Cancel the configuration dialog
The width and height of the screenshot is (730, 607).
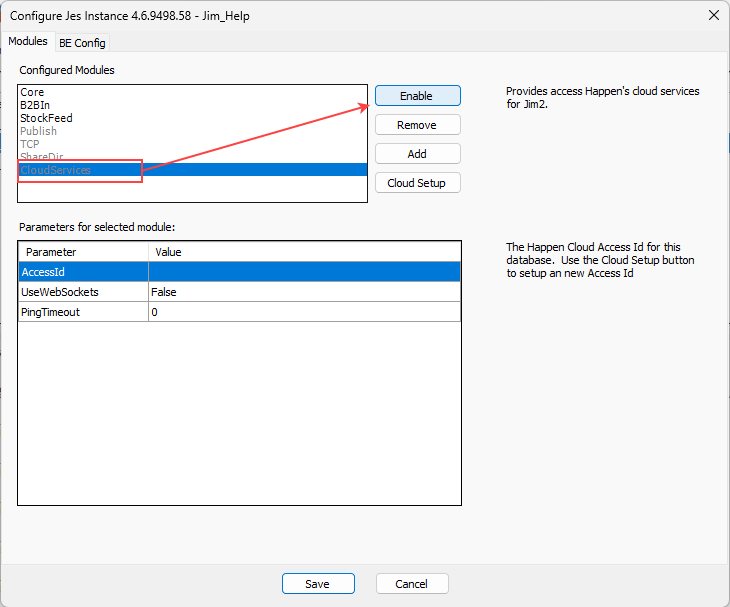pos(412,584)
